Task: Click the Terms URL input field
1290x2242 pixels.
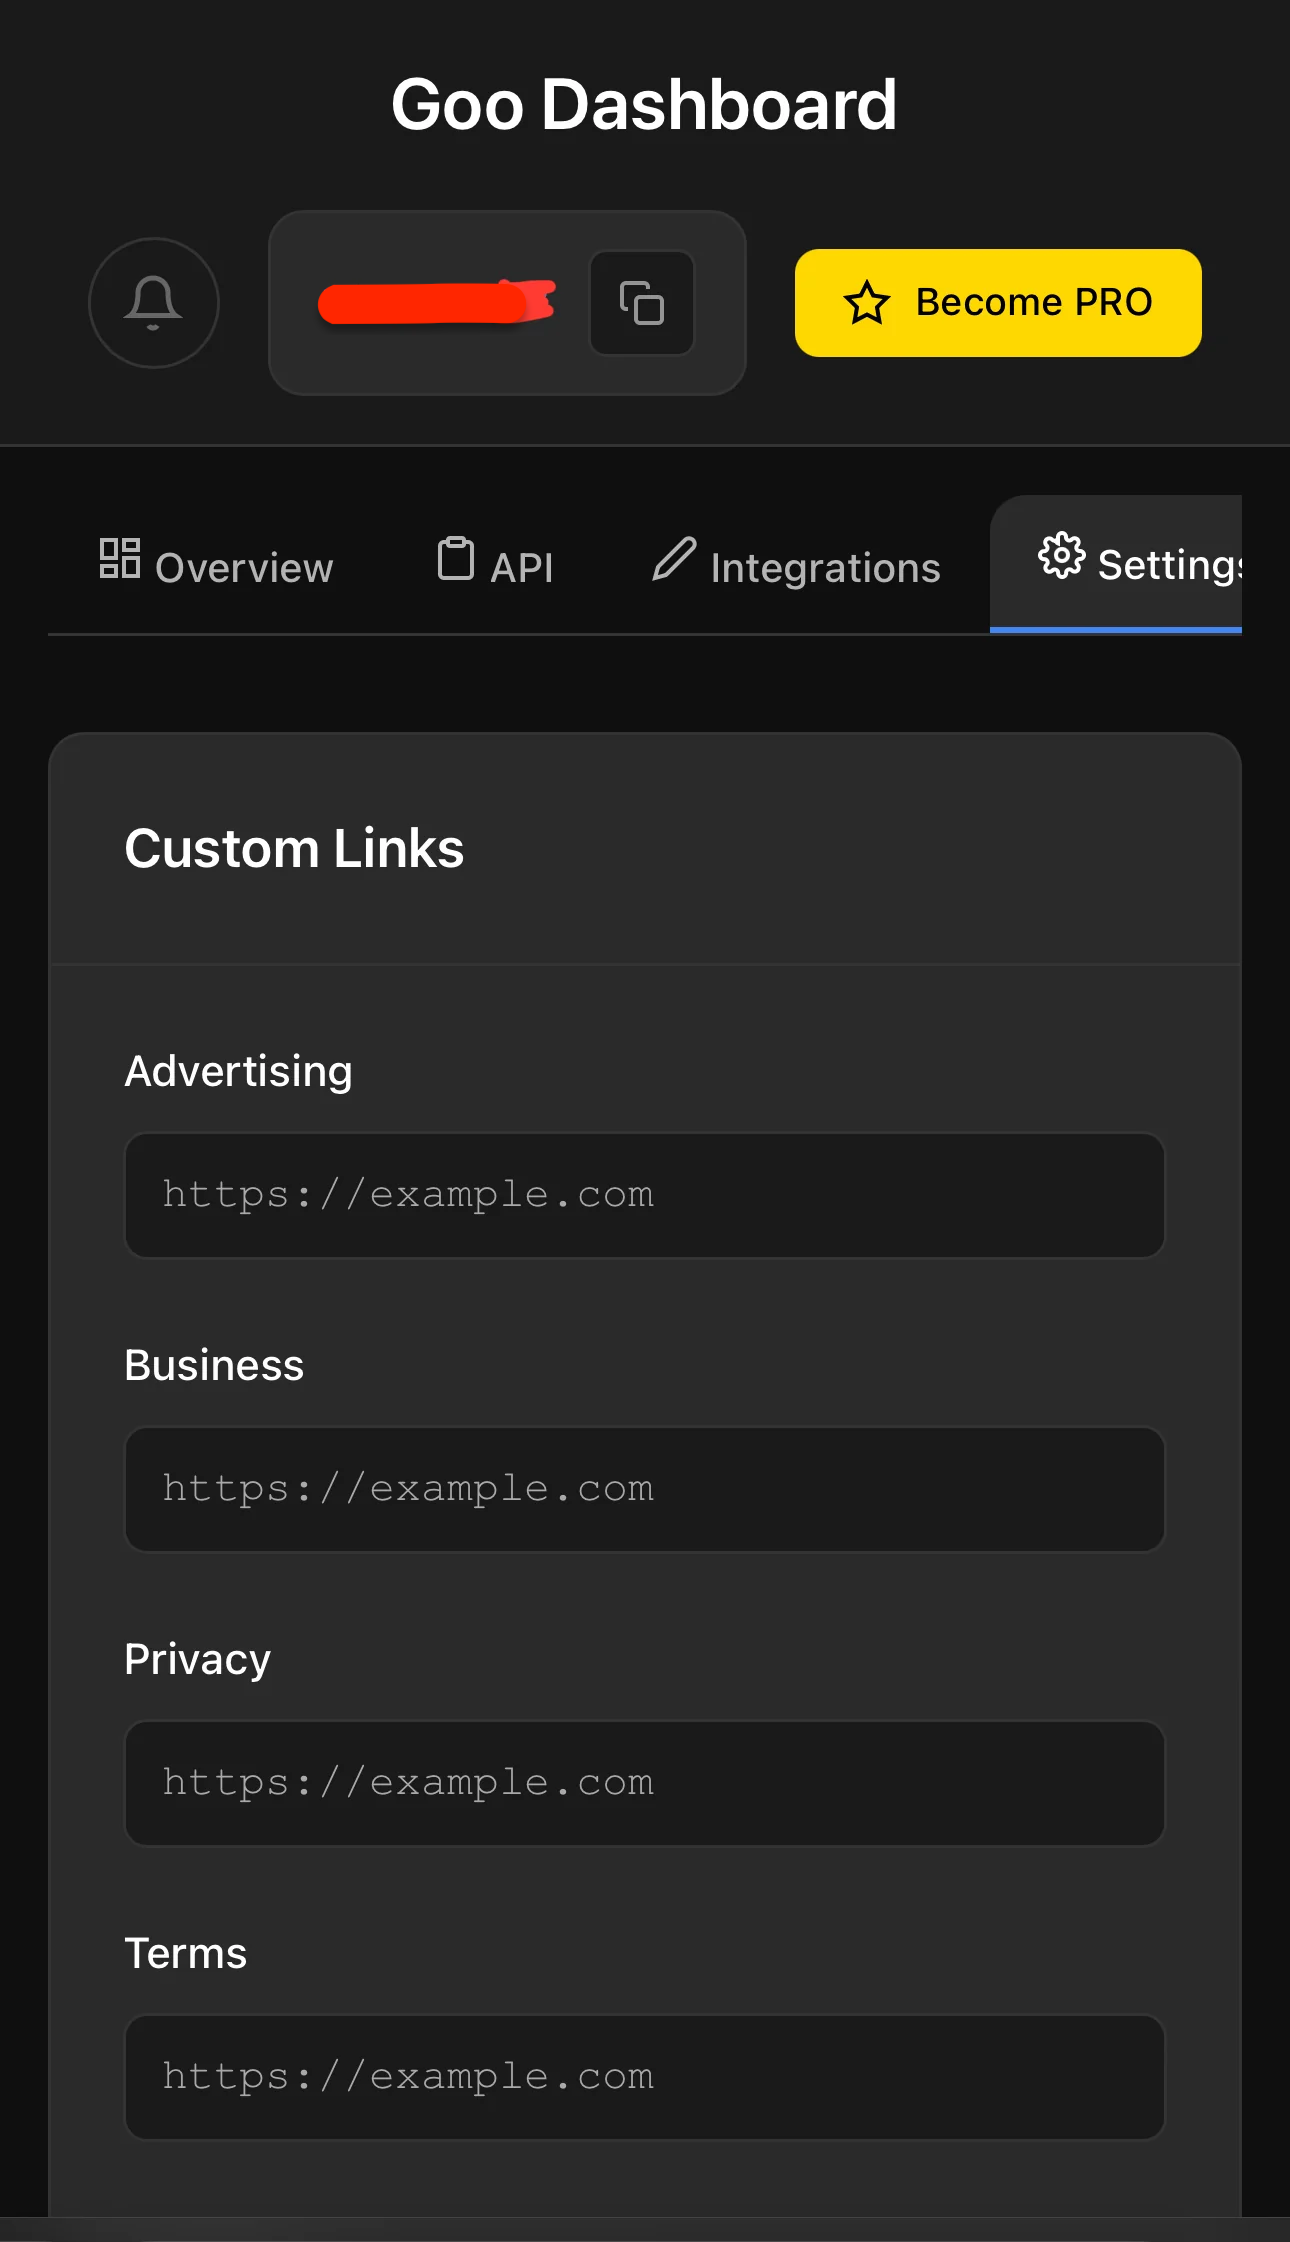Action: (644, 2077)
